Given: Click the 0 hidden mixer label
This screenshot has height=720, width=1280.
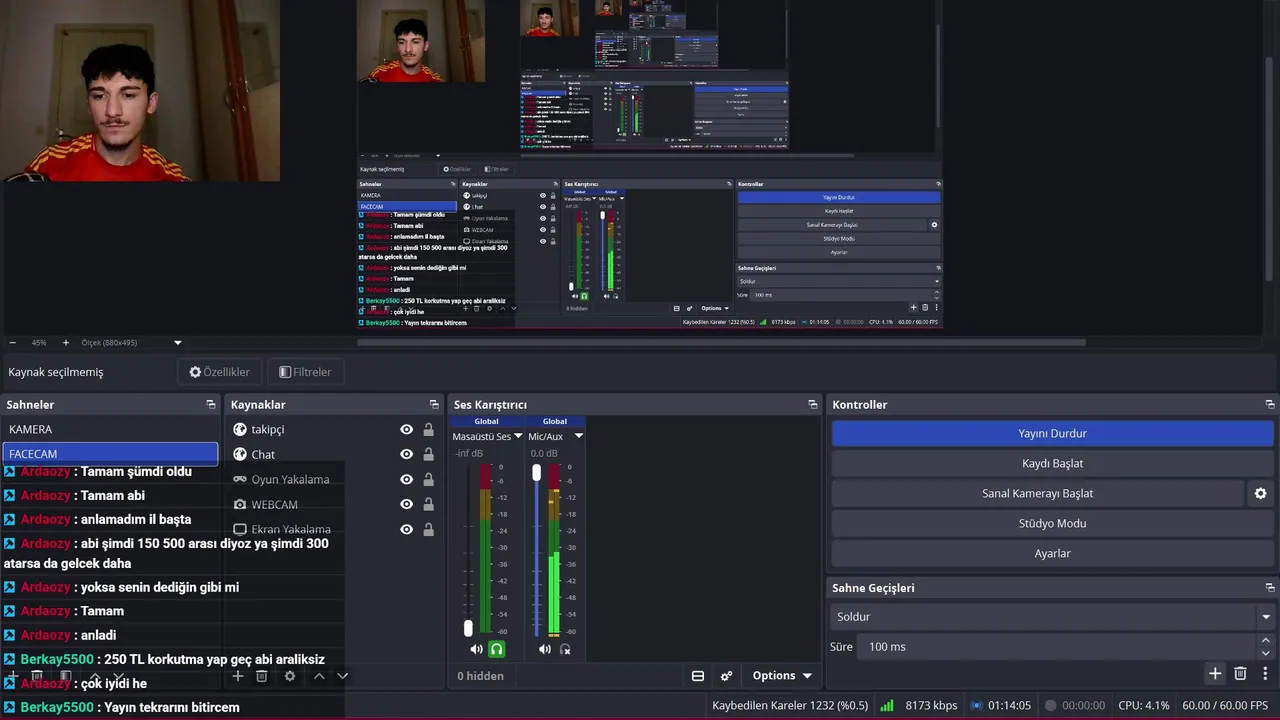Looking at the screenshot, I should point(481,676).
